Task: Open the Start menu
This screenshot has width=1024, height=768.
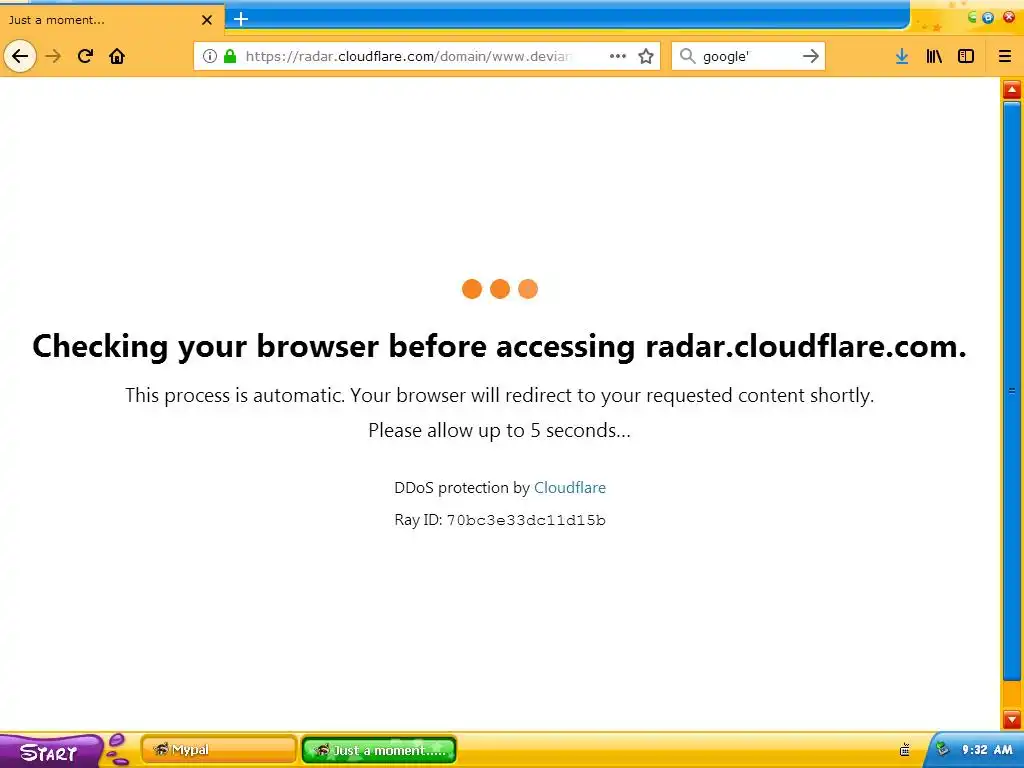Action: [50, 751]
